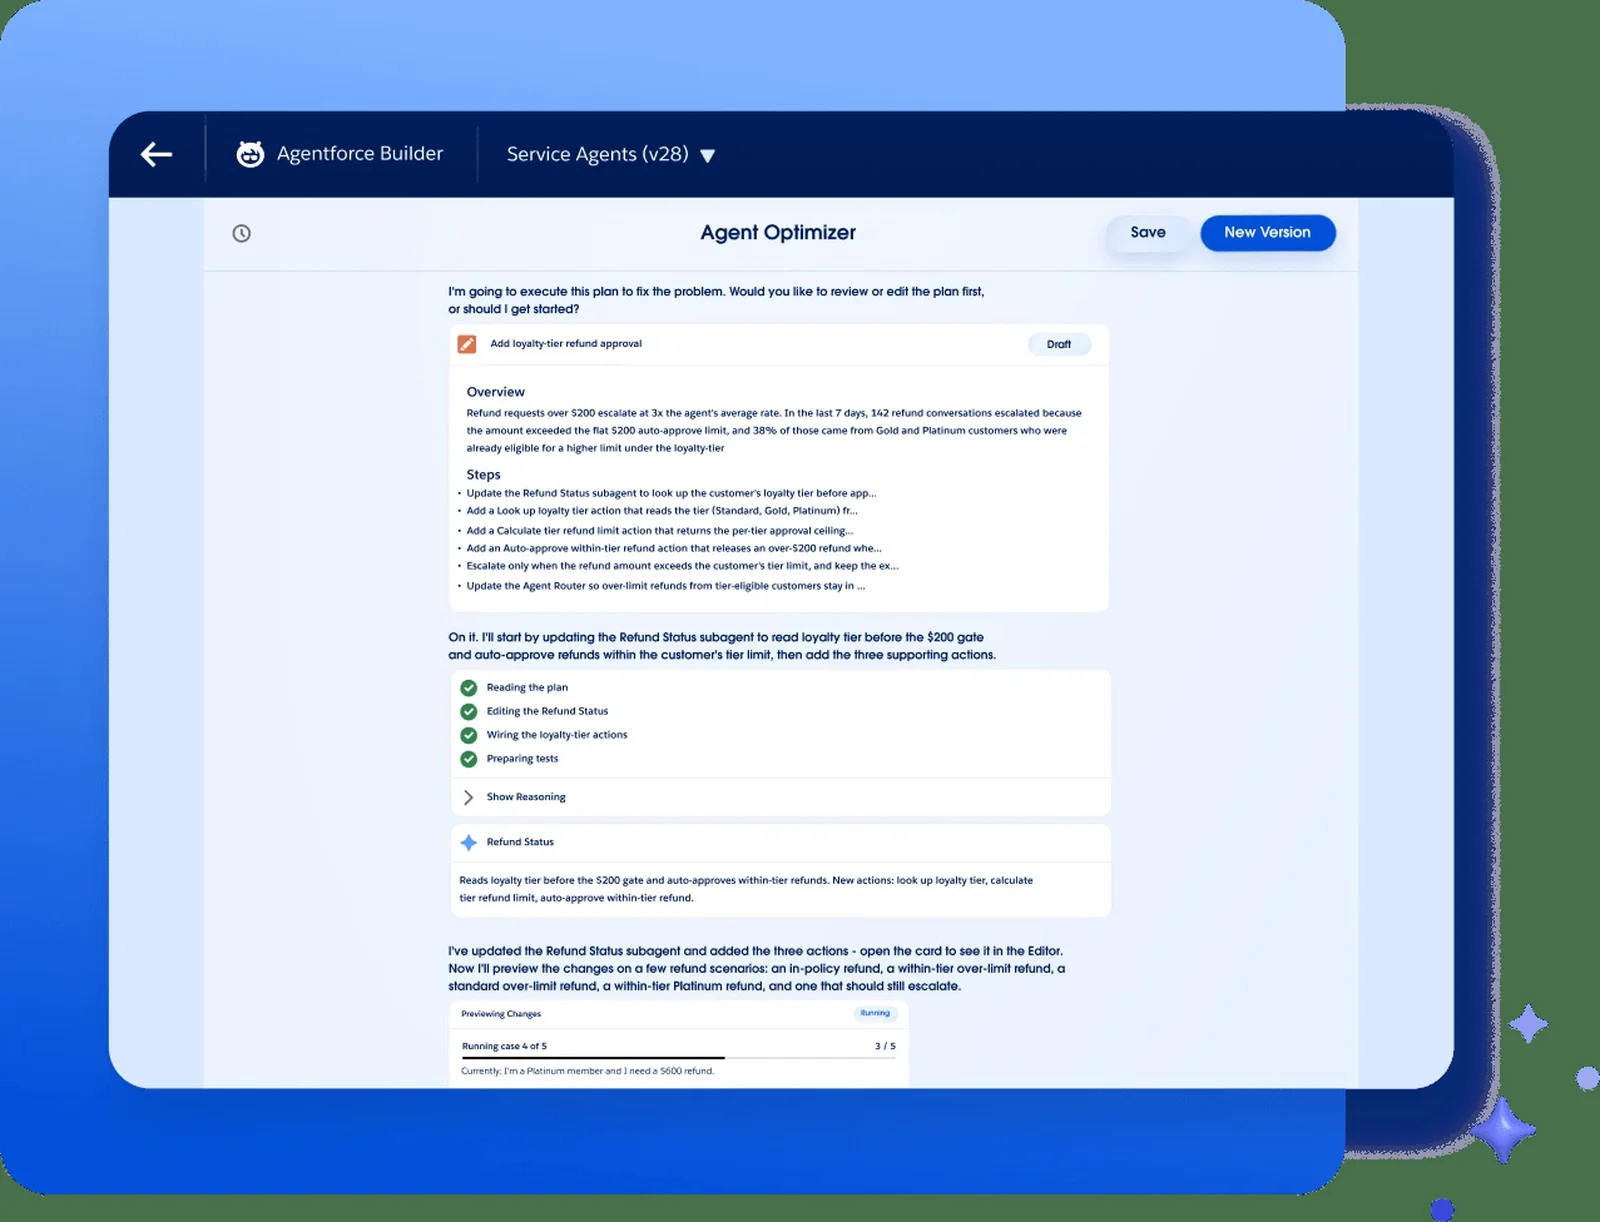Click the 3 / 5 progress count
Viewport: 1600px width, 1222px height.
coord(885,1046)
